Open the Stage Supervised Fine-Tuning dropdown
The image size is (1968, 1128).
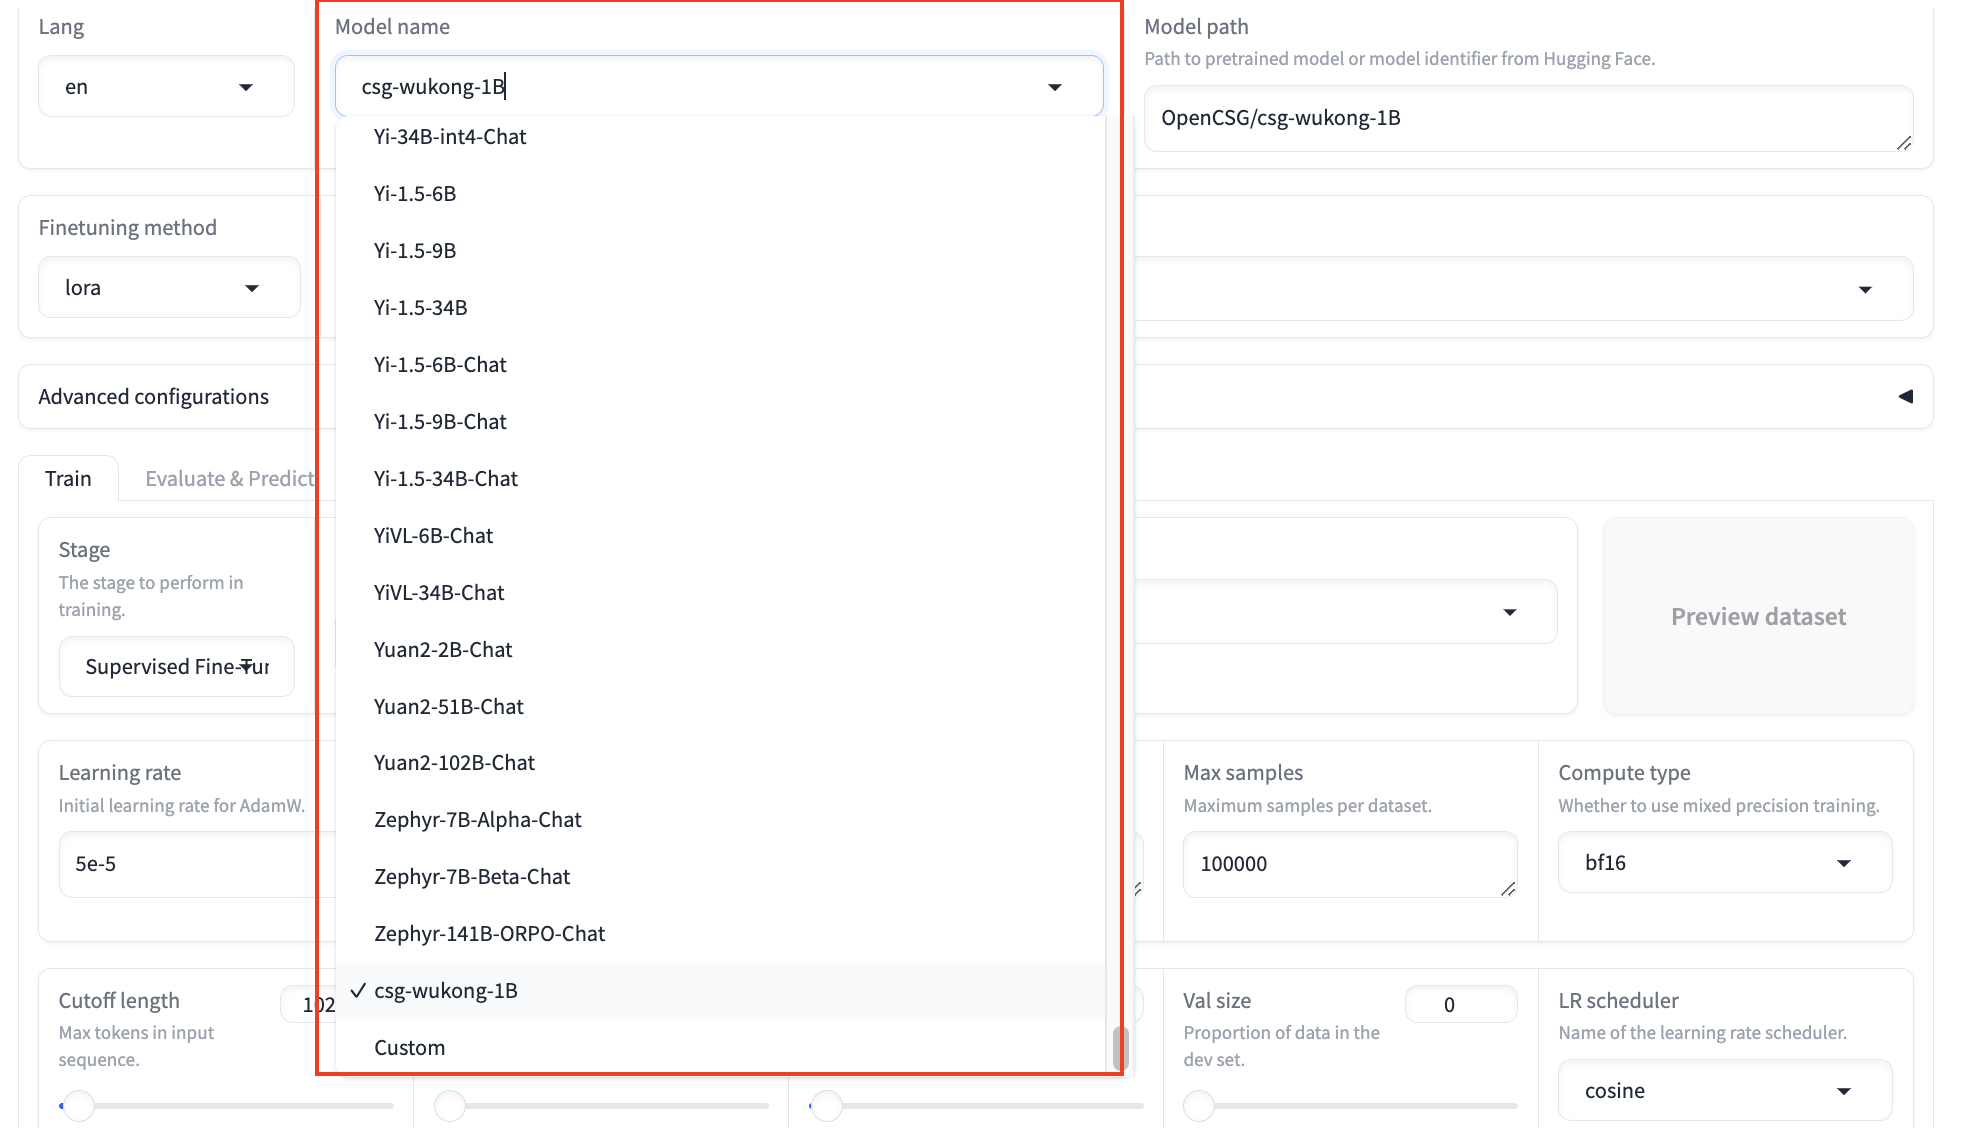coord(176,667)
